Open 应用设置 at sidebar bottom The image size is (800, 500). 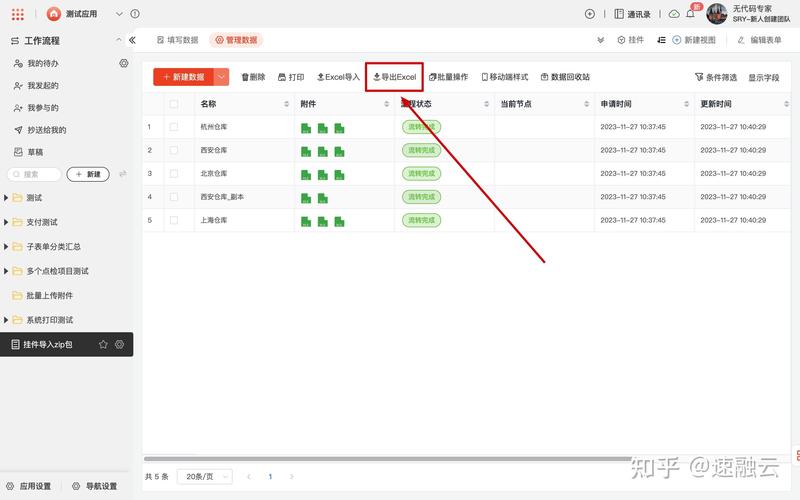pos(29,486)
